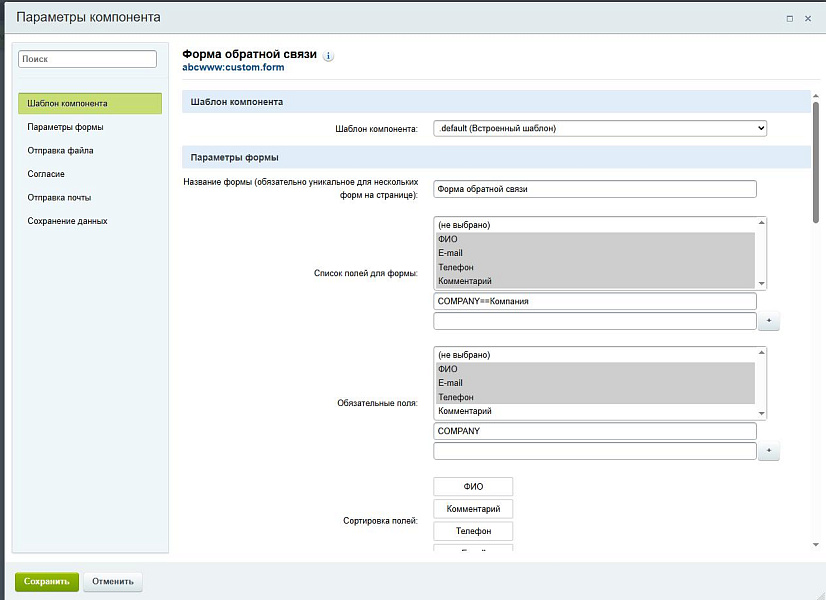Click the down arrow in the Список полей listbox
The width and height of the screenshot is (826, 600).
[762, 284]
